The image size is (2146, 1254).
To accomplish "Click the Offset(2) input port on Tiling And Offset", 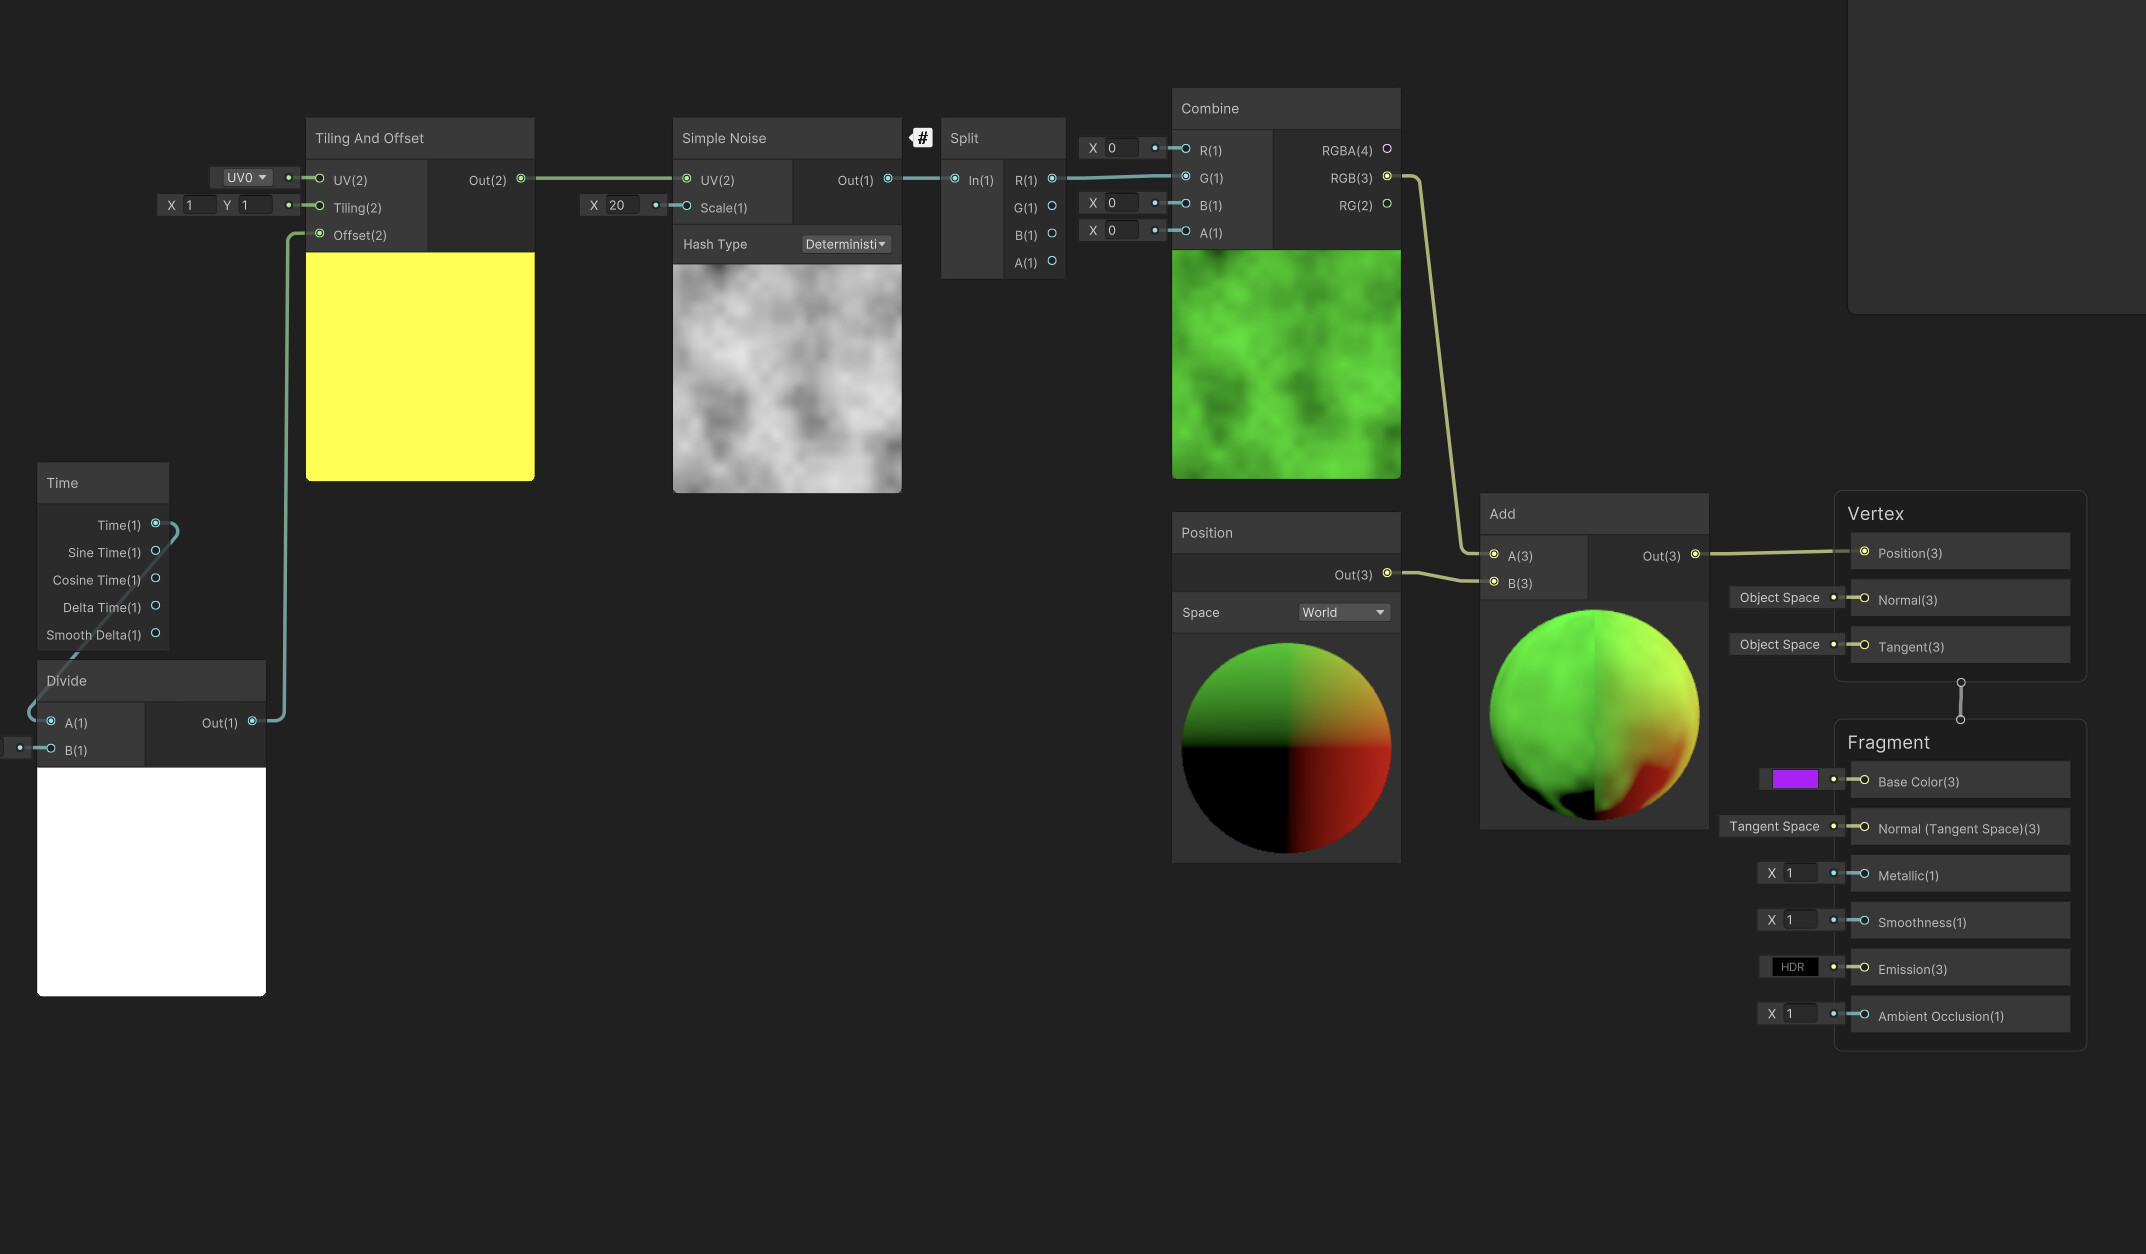I will click(x=321, y=234).
